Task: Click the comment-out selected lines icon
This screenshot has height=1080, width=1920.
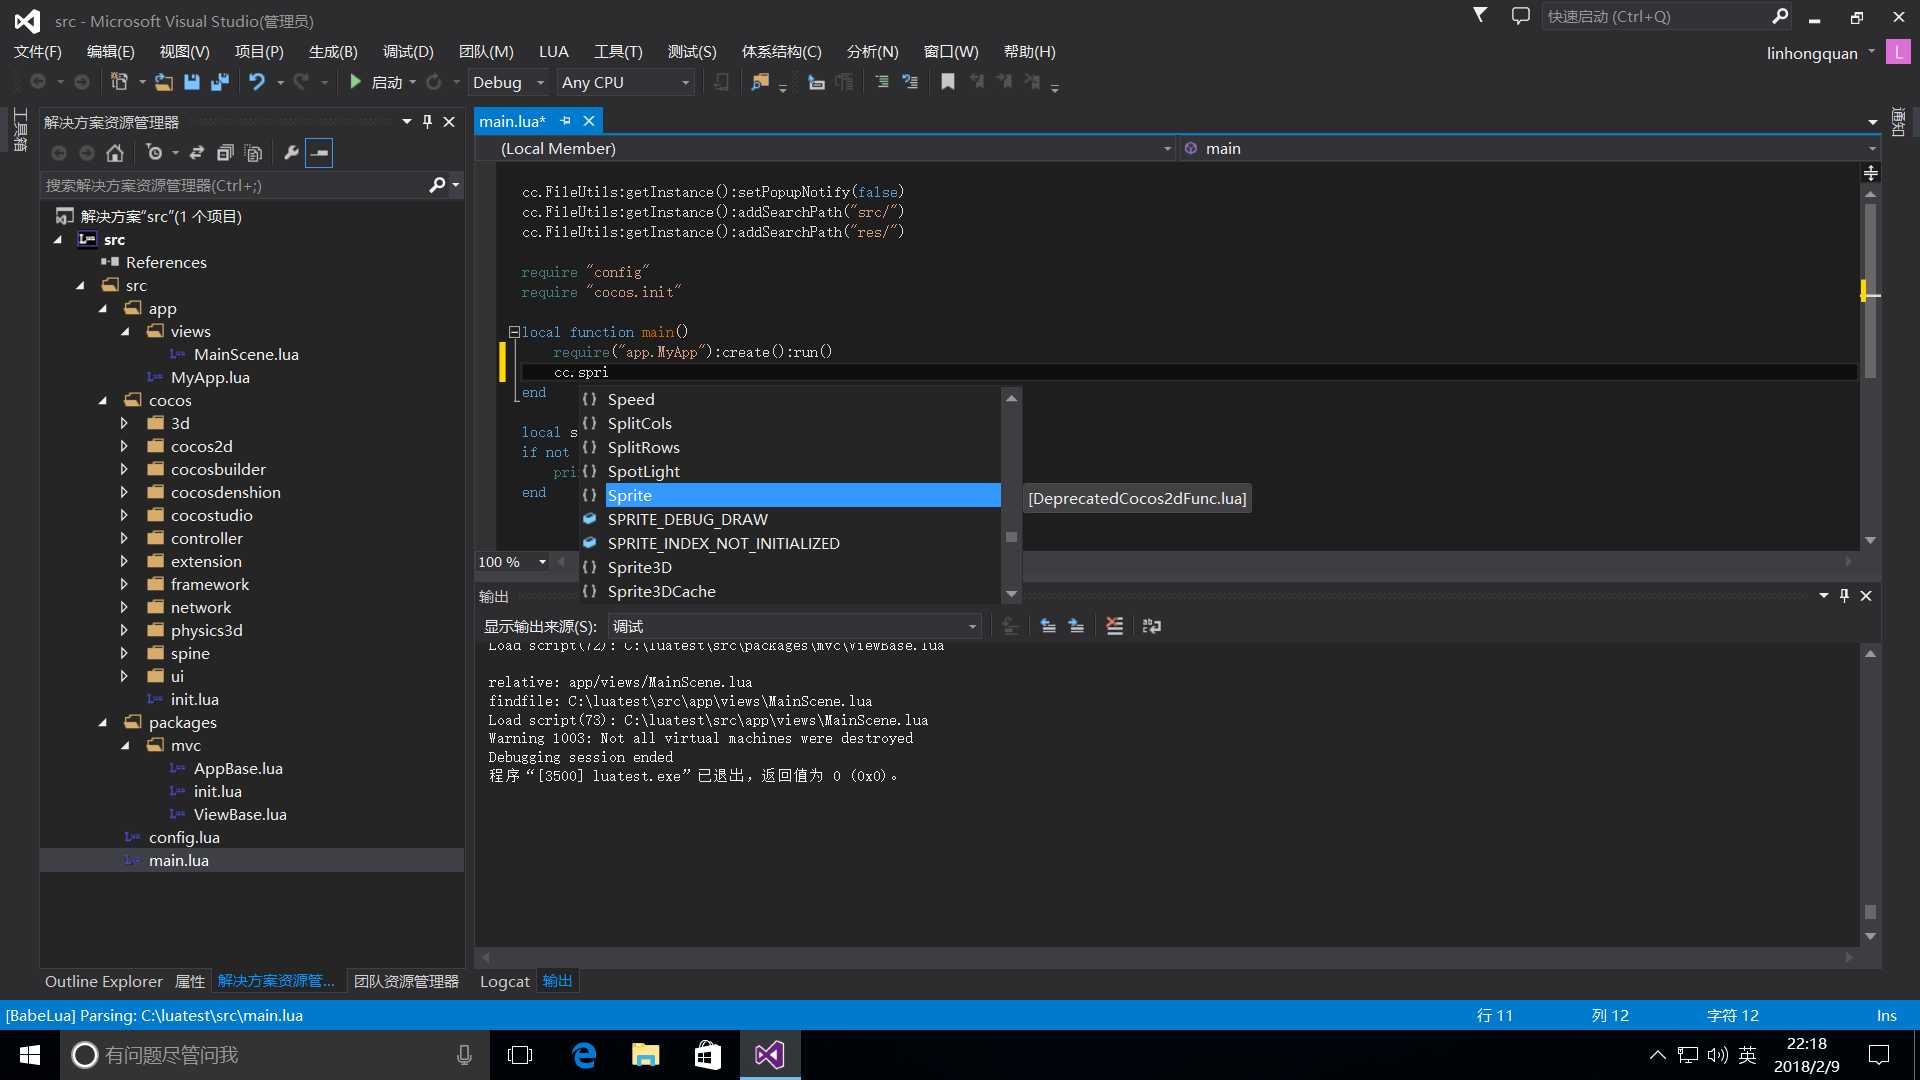Action: pos(881,82)
